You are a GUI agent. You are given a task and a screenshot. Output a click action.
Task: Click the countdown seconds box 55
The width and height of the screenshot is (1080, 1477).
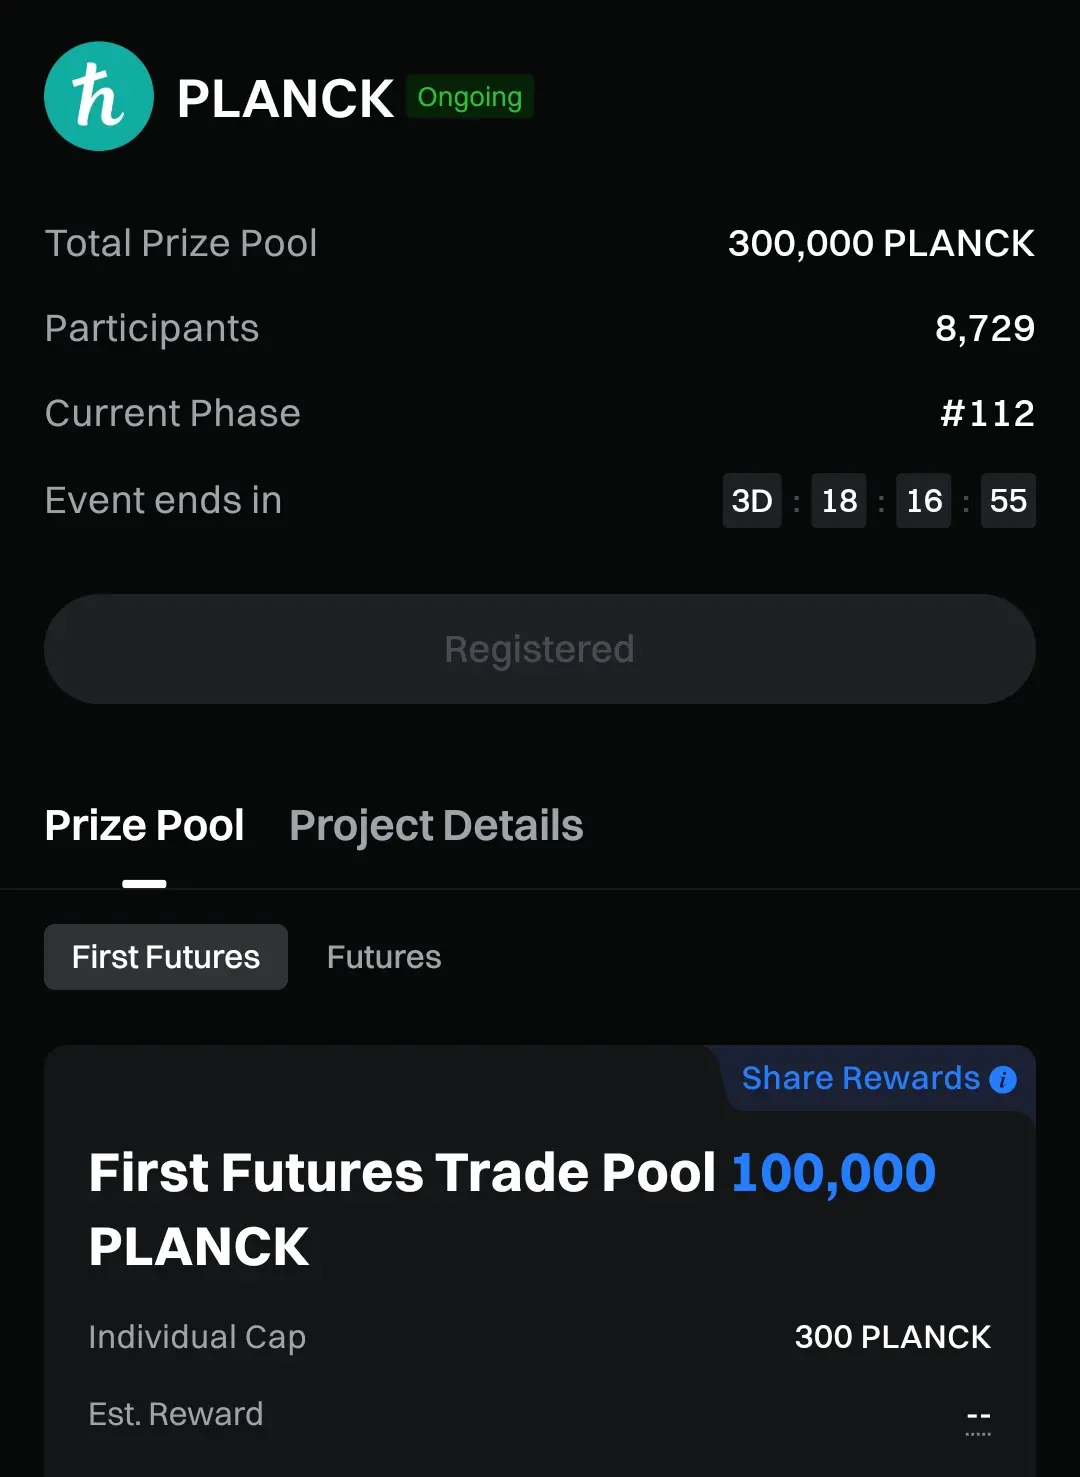tap(1008, 500)
